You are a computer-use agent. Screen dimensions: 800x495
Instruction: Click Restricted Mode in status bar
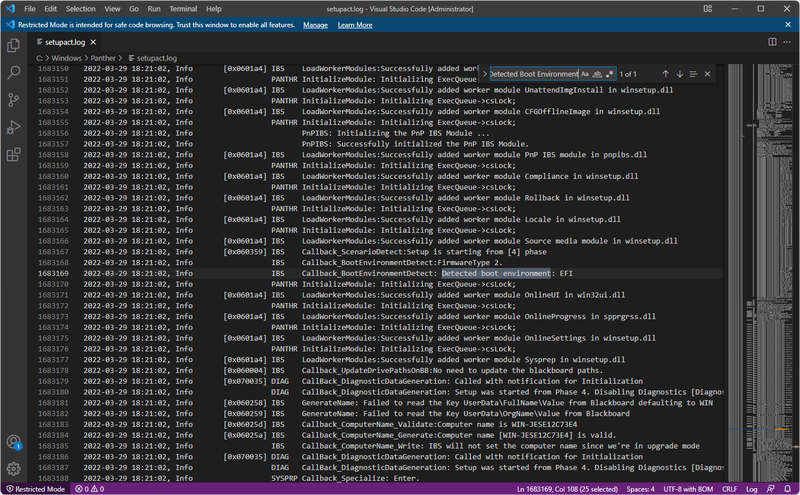(35, 489)
